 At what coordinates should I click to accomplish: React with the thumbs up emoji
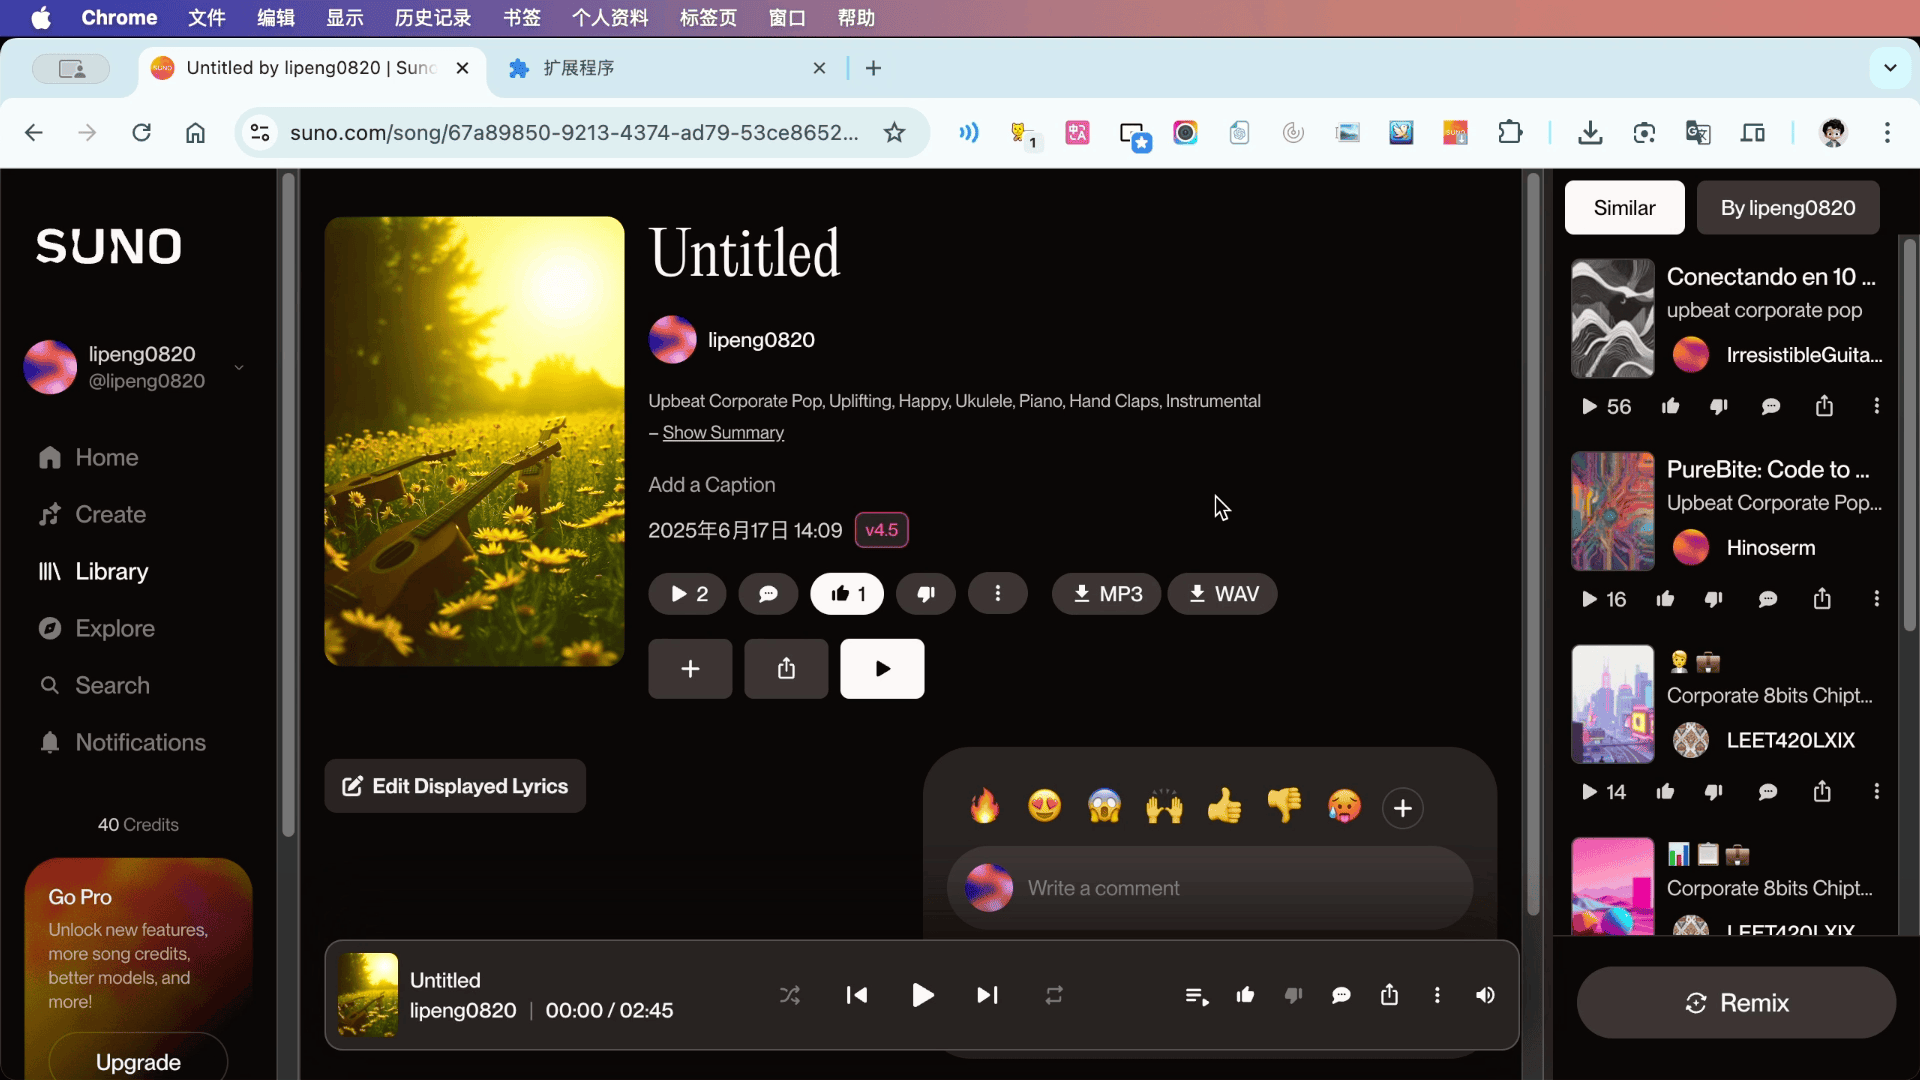tap(1225, 806)
